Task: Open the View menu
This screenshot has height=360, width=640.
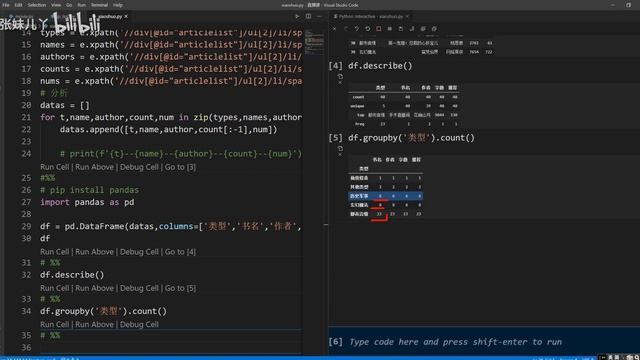Action: tap(56, 5)
